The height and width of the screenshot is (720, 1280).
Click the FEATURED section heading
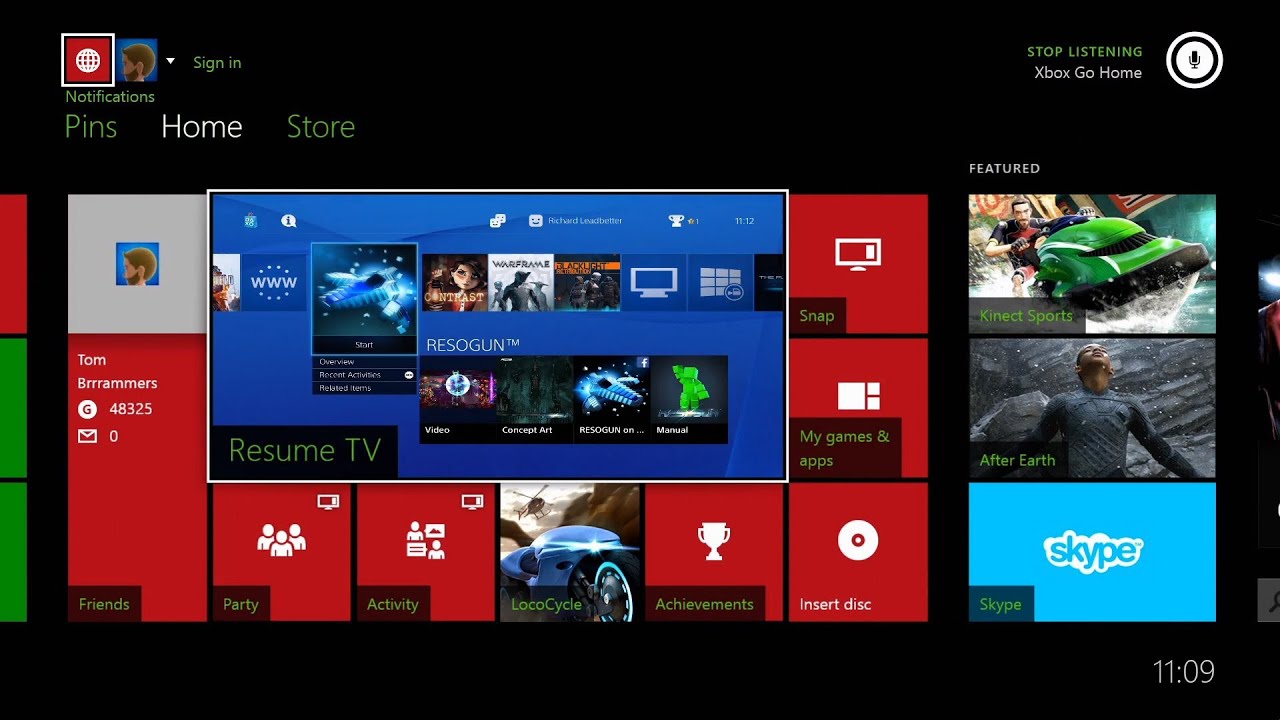click(x=1004, y=169)
